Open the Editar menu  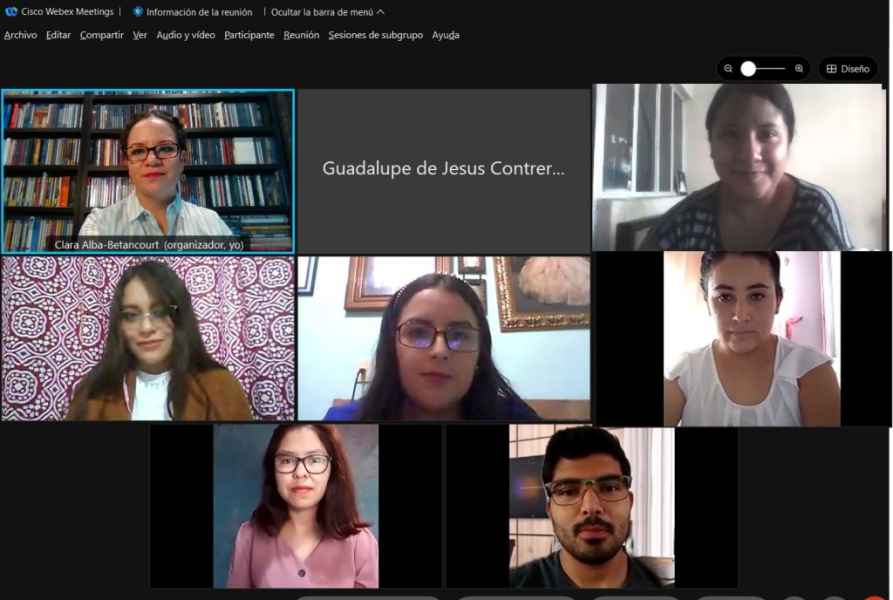[58, 35]
